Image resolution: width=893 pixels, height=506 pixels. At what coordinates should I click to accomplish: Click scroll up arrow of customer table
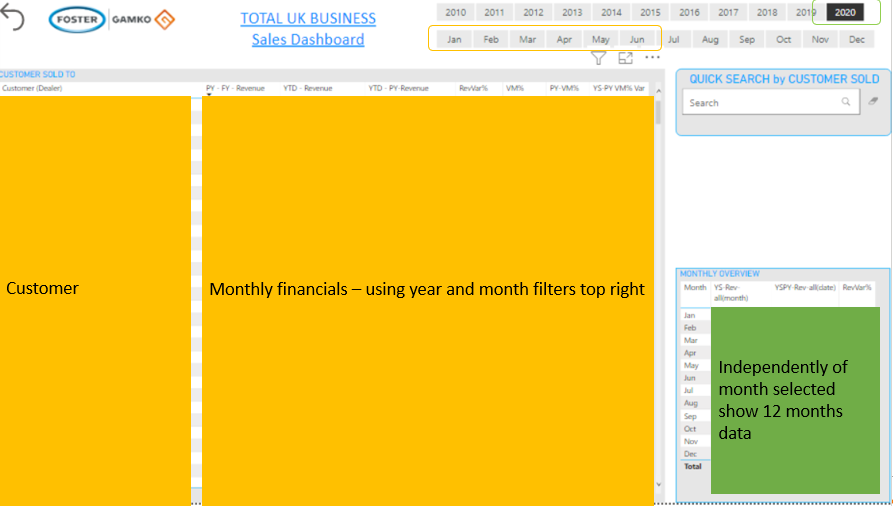coord(658,91)
